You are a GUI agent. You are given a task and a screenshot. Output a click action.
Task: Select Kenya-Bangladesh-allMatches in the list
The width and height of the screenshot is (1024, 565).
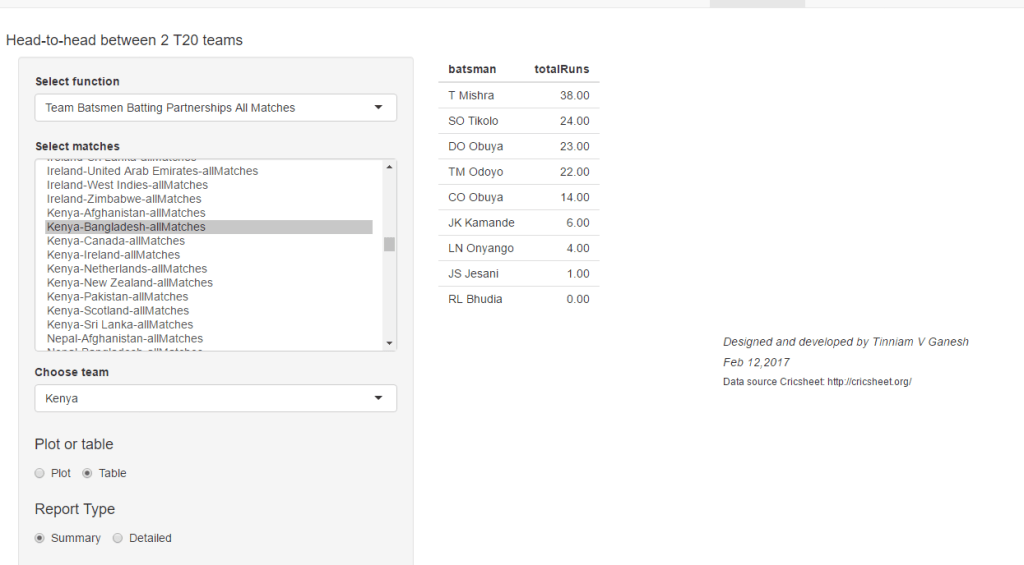pyautogui.click(x=126, y=227)
